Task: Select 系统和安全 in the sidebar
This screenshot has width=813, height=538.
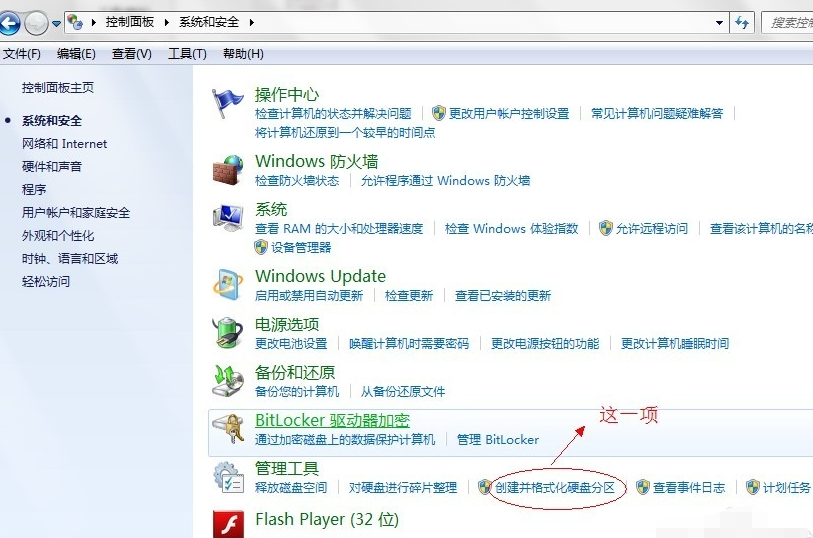Action: pos(52,121)
